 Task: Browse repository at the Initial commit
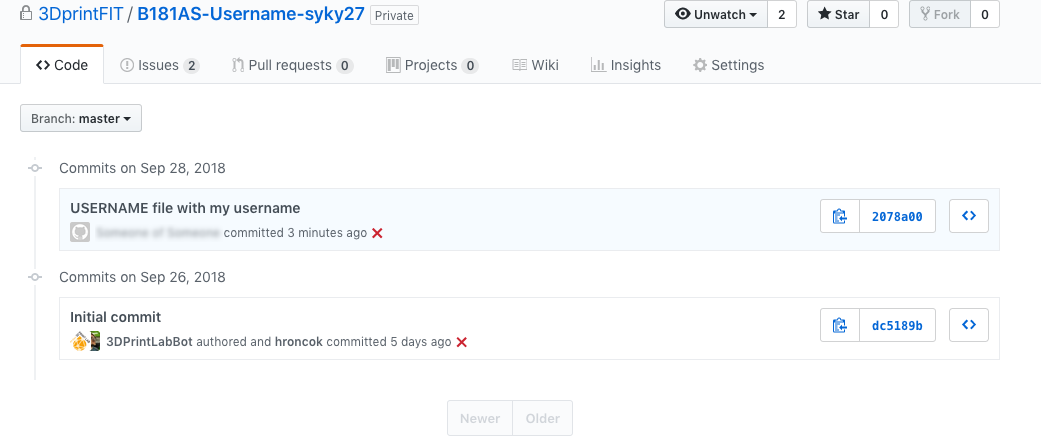968,325
